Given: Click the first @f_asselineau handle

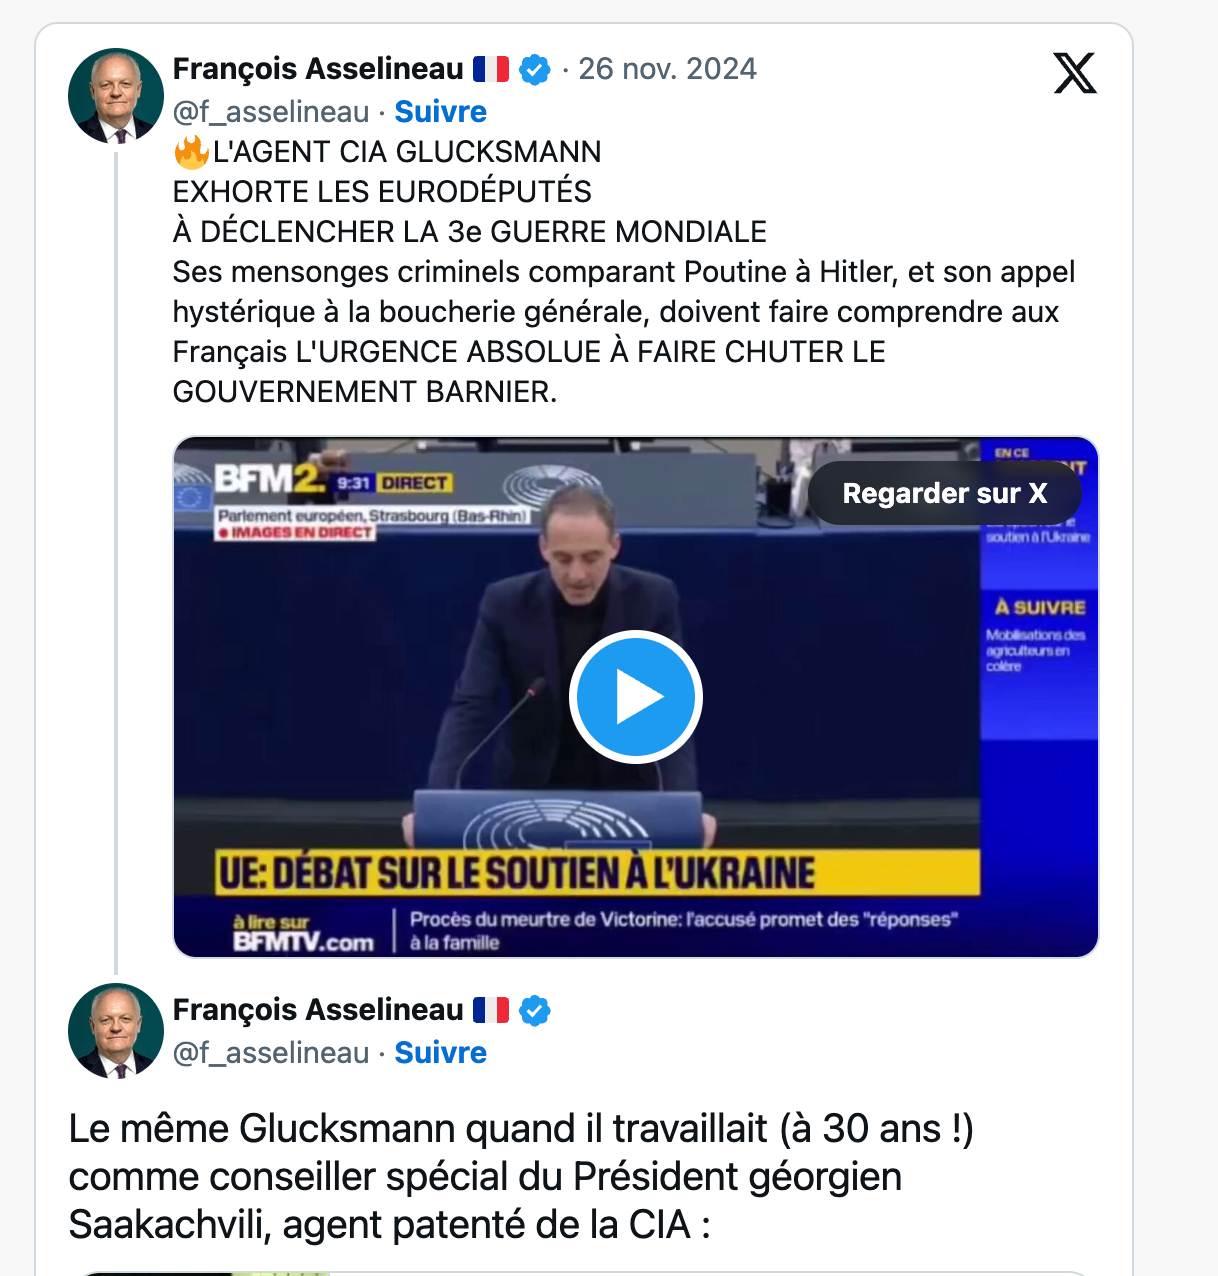Looking at the screenshot, I should tap(271, 111).
